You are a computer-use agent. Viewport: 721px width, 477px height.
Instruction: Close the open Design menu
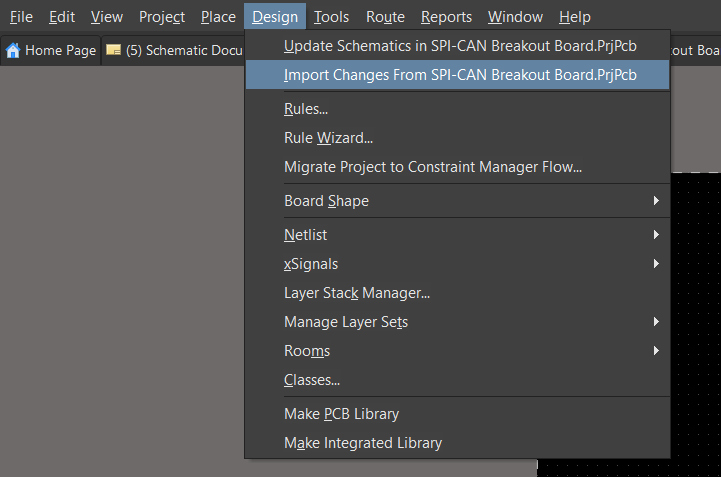click(275, 17)
